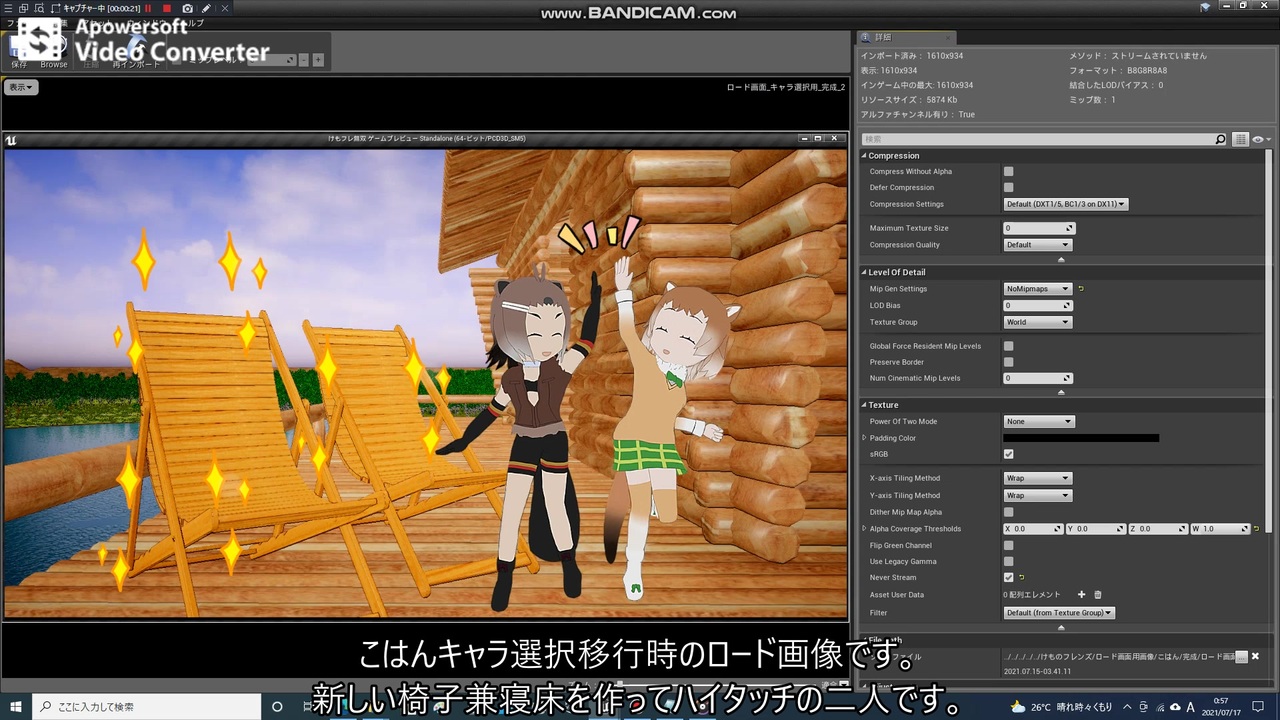Clear Asset User Data with trash icon

pyautogui.click(x=1097, y=595)
